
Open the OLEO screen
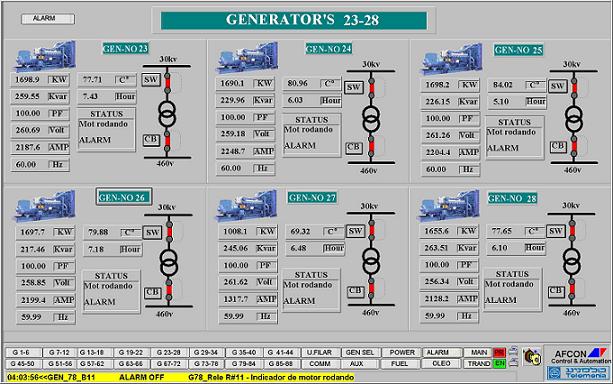[x=441, y=364]
